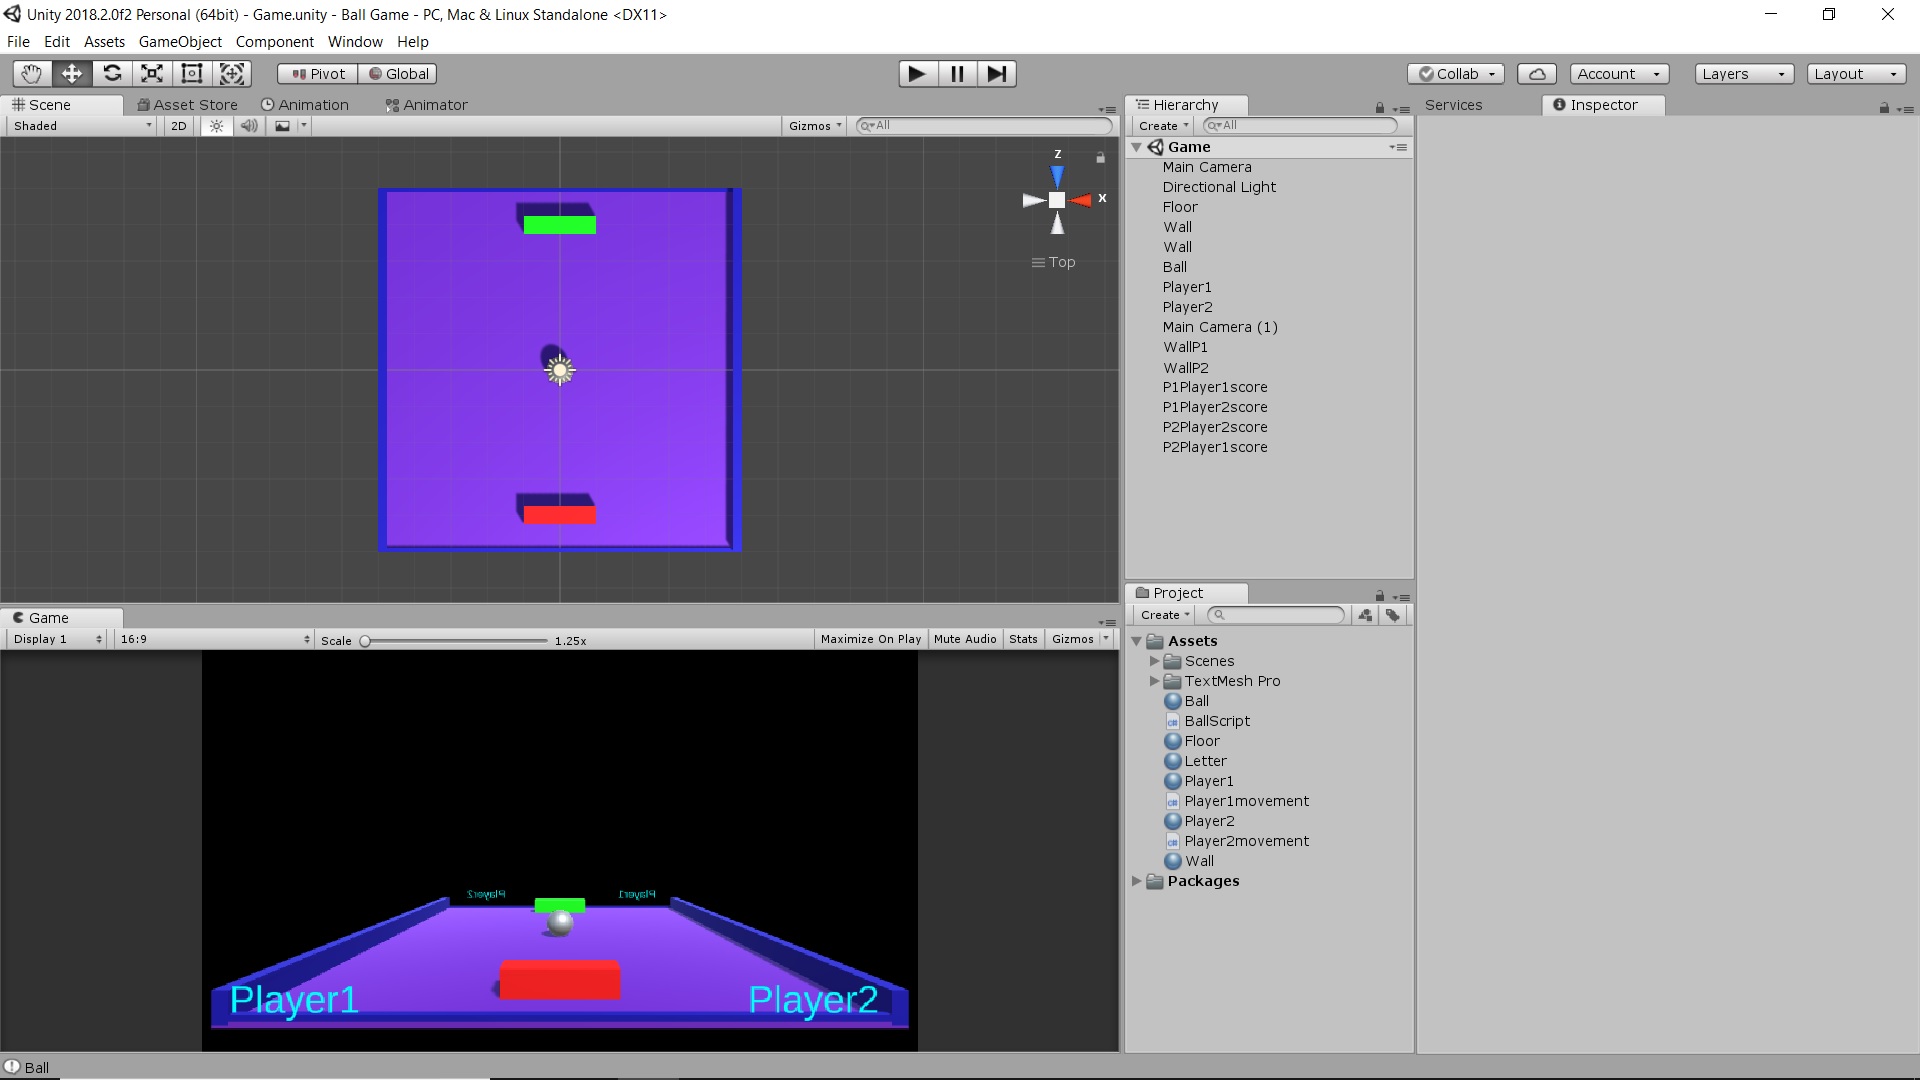Toggle scene audio speaker icon
The image size is (1920, 1080).
click(249, 126)
